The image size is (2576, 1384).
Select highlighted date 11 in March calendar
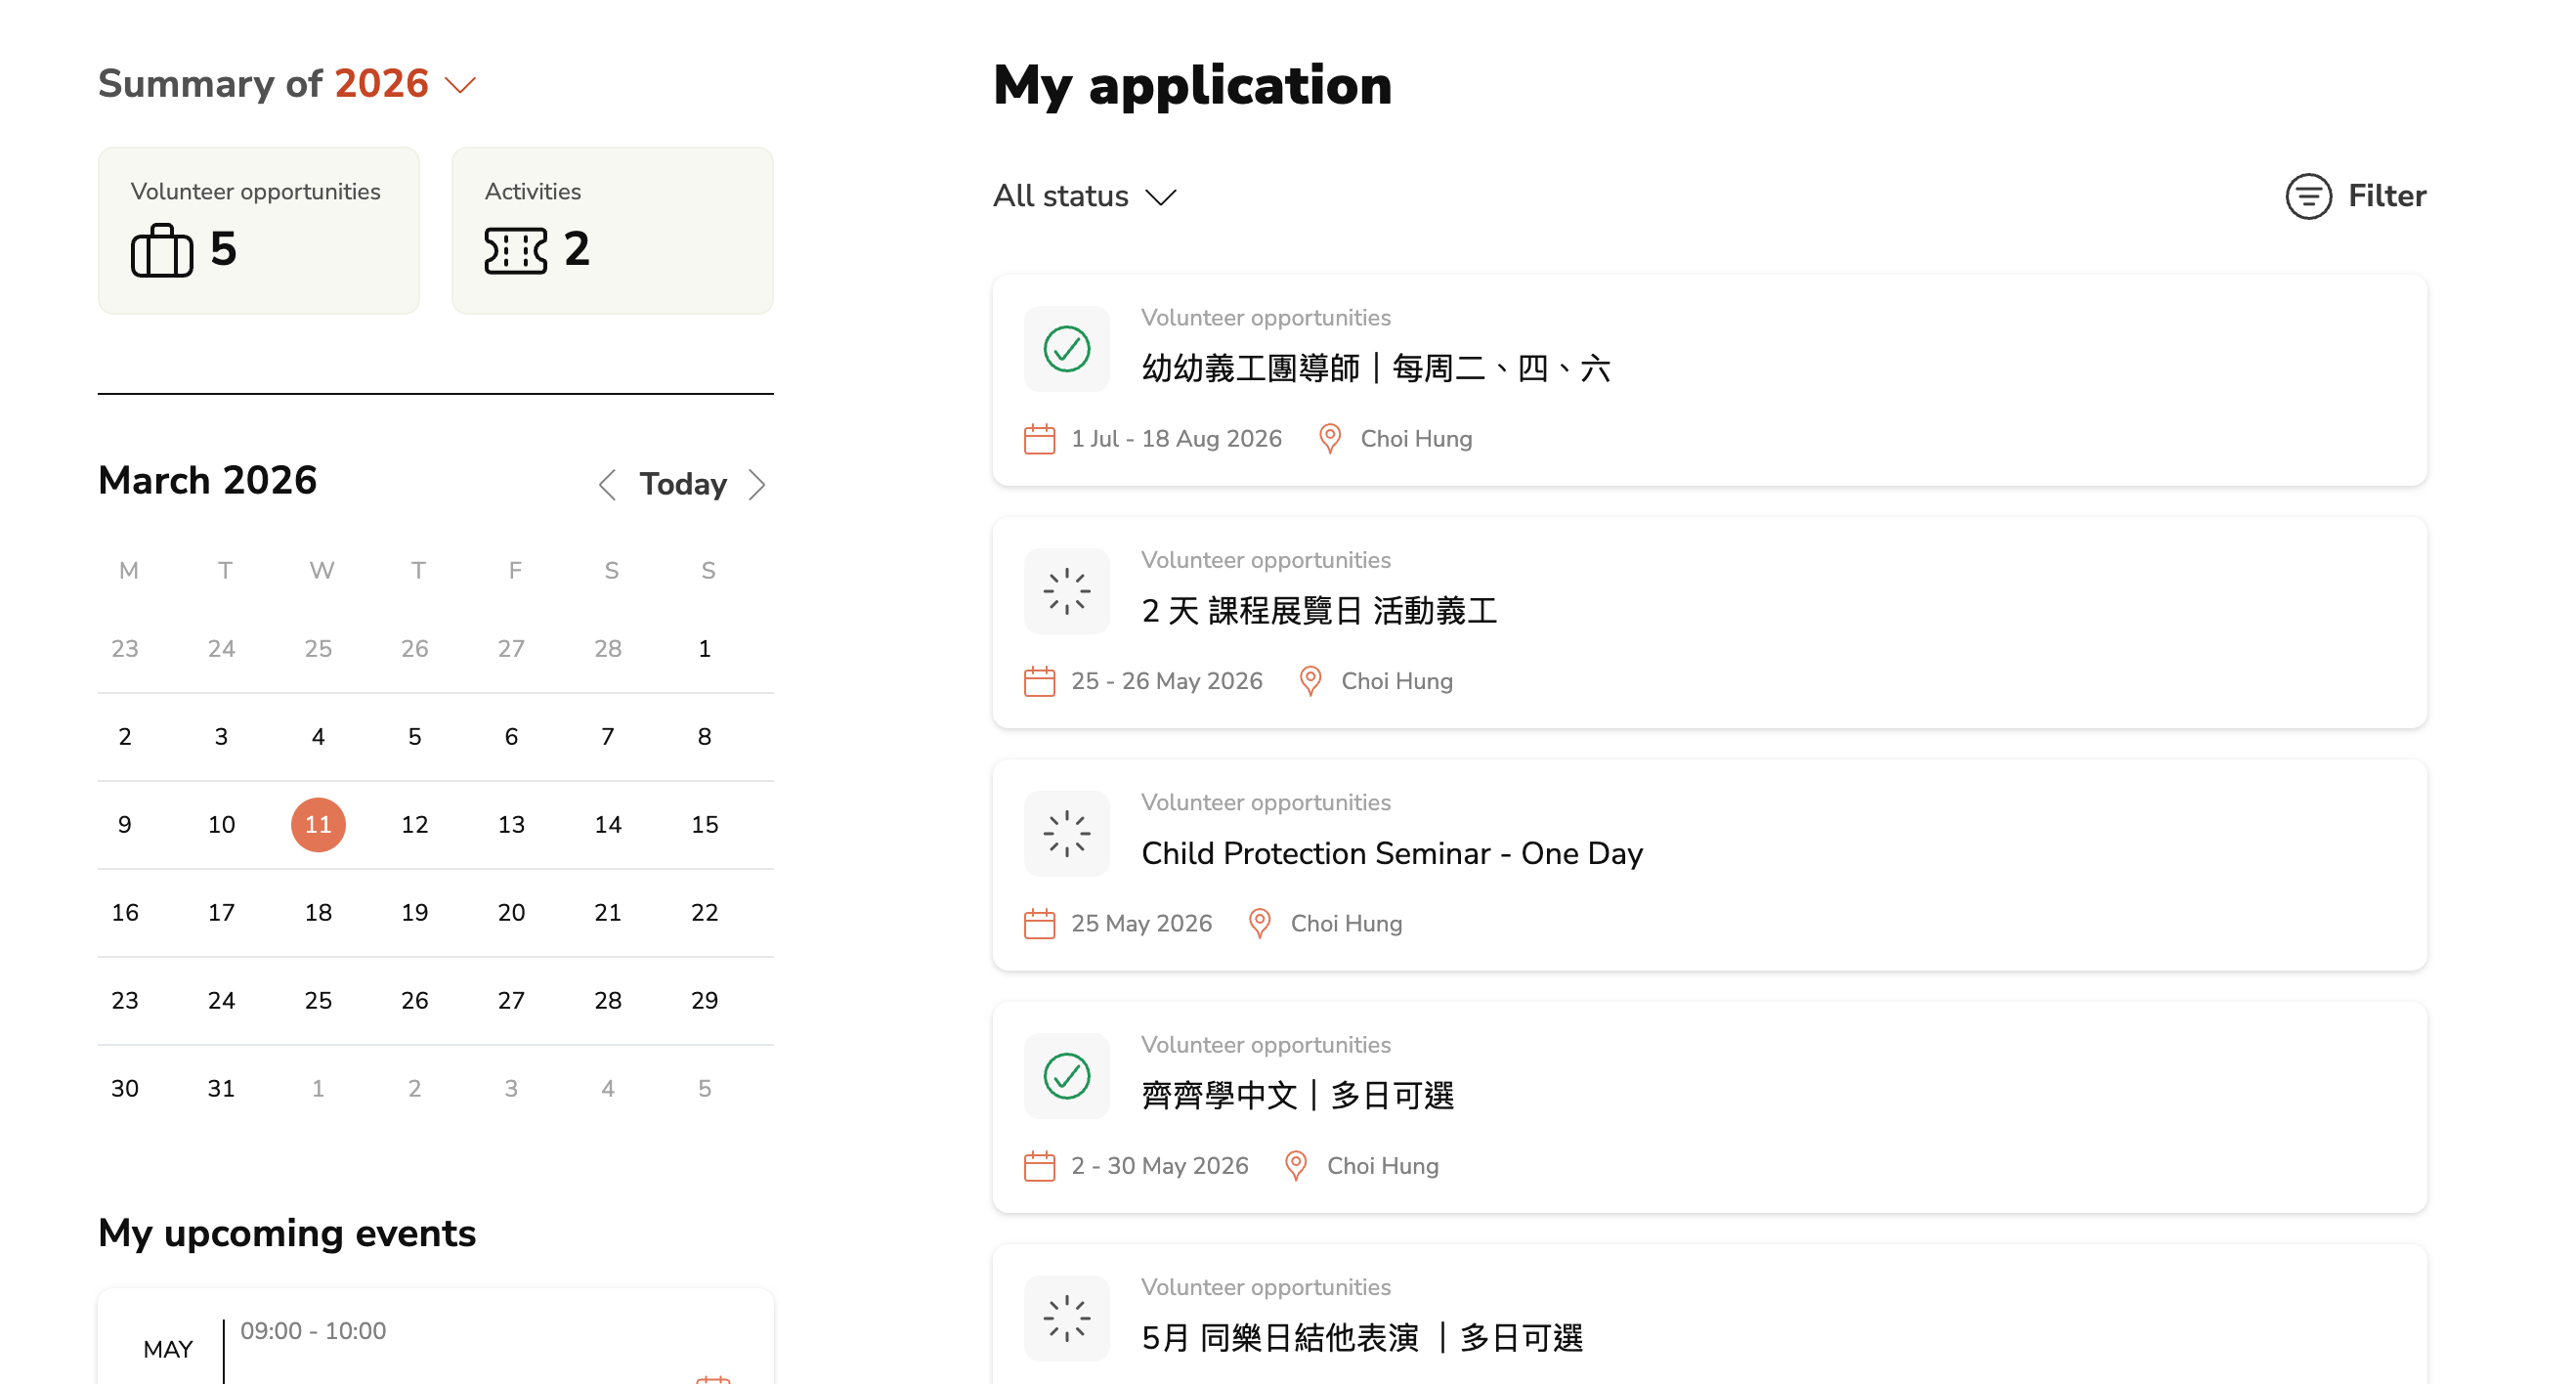point(318,825)
